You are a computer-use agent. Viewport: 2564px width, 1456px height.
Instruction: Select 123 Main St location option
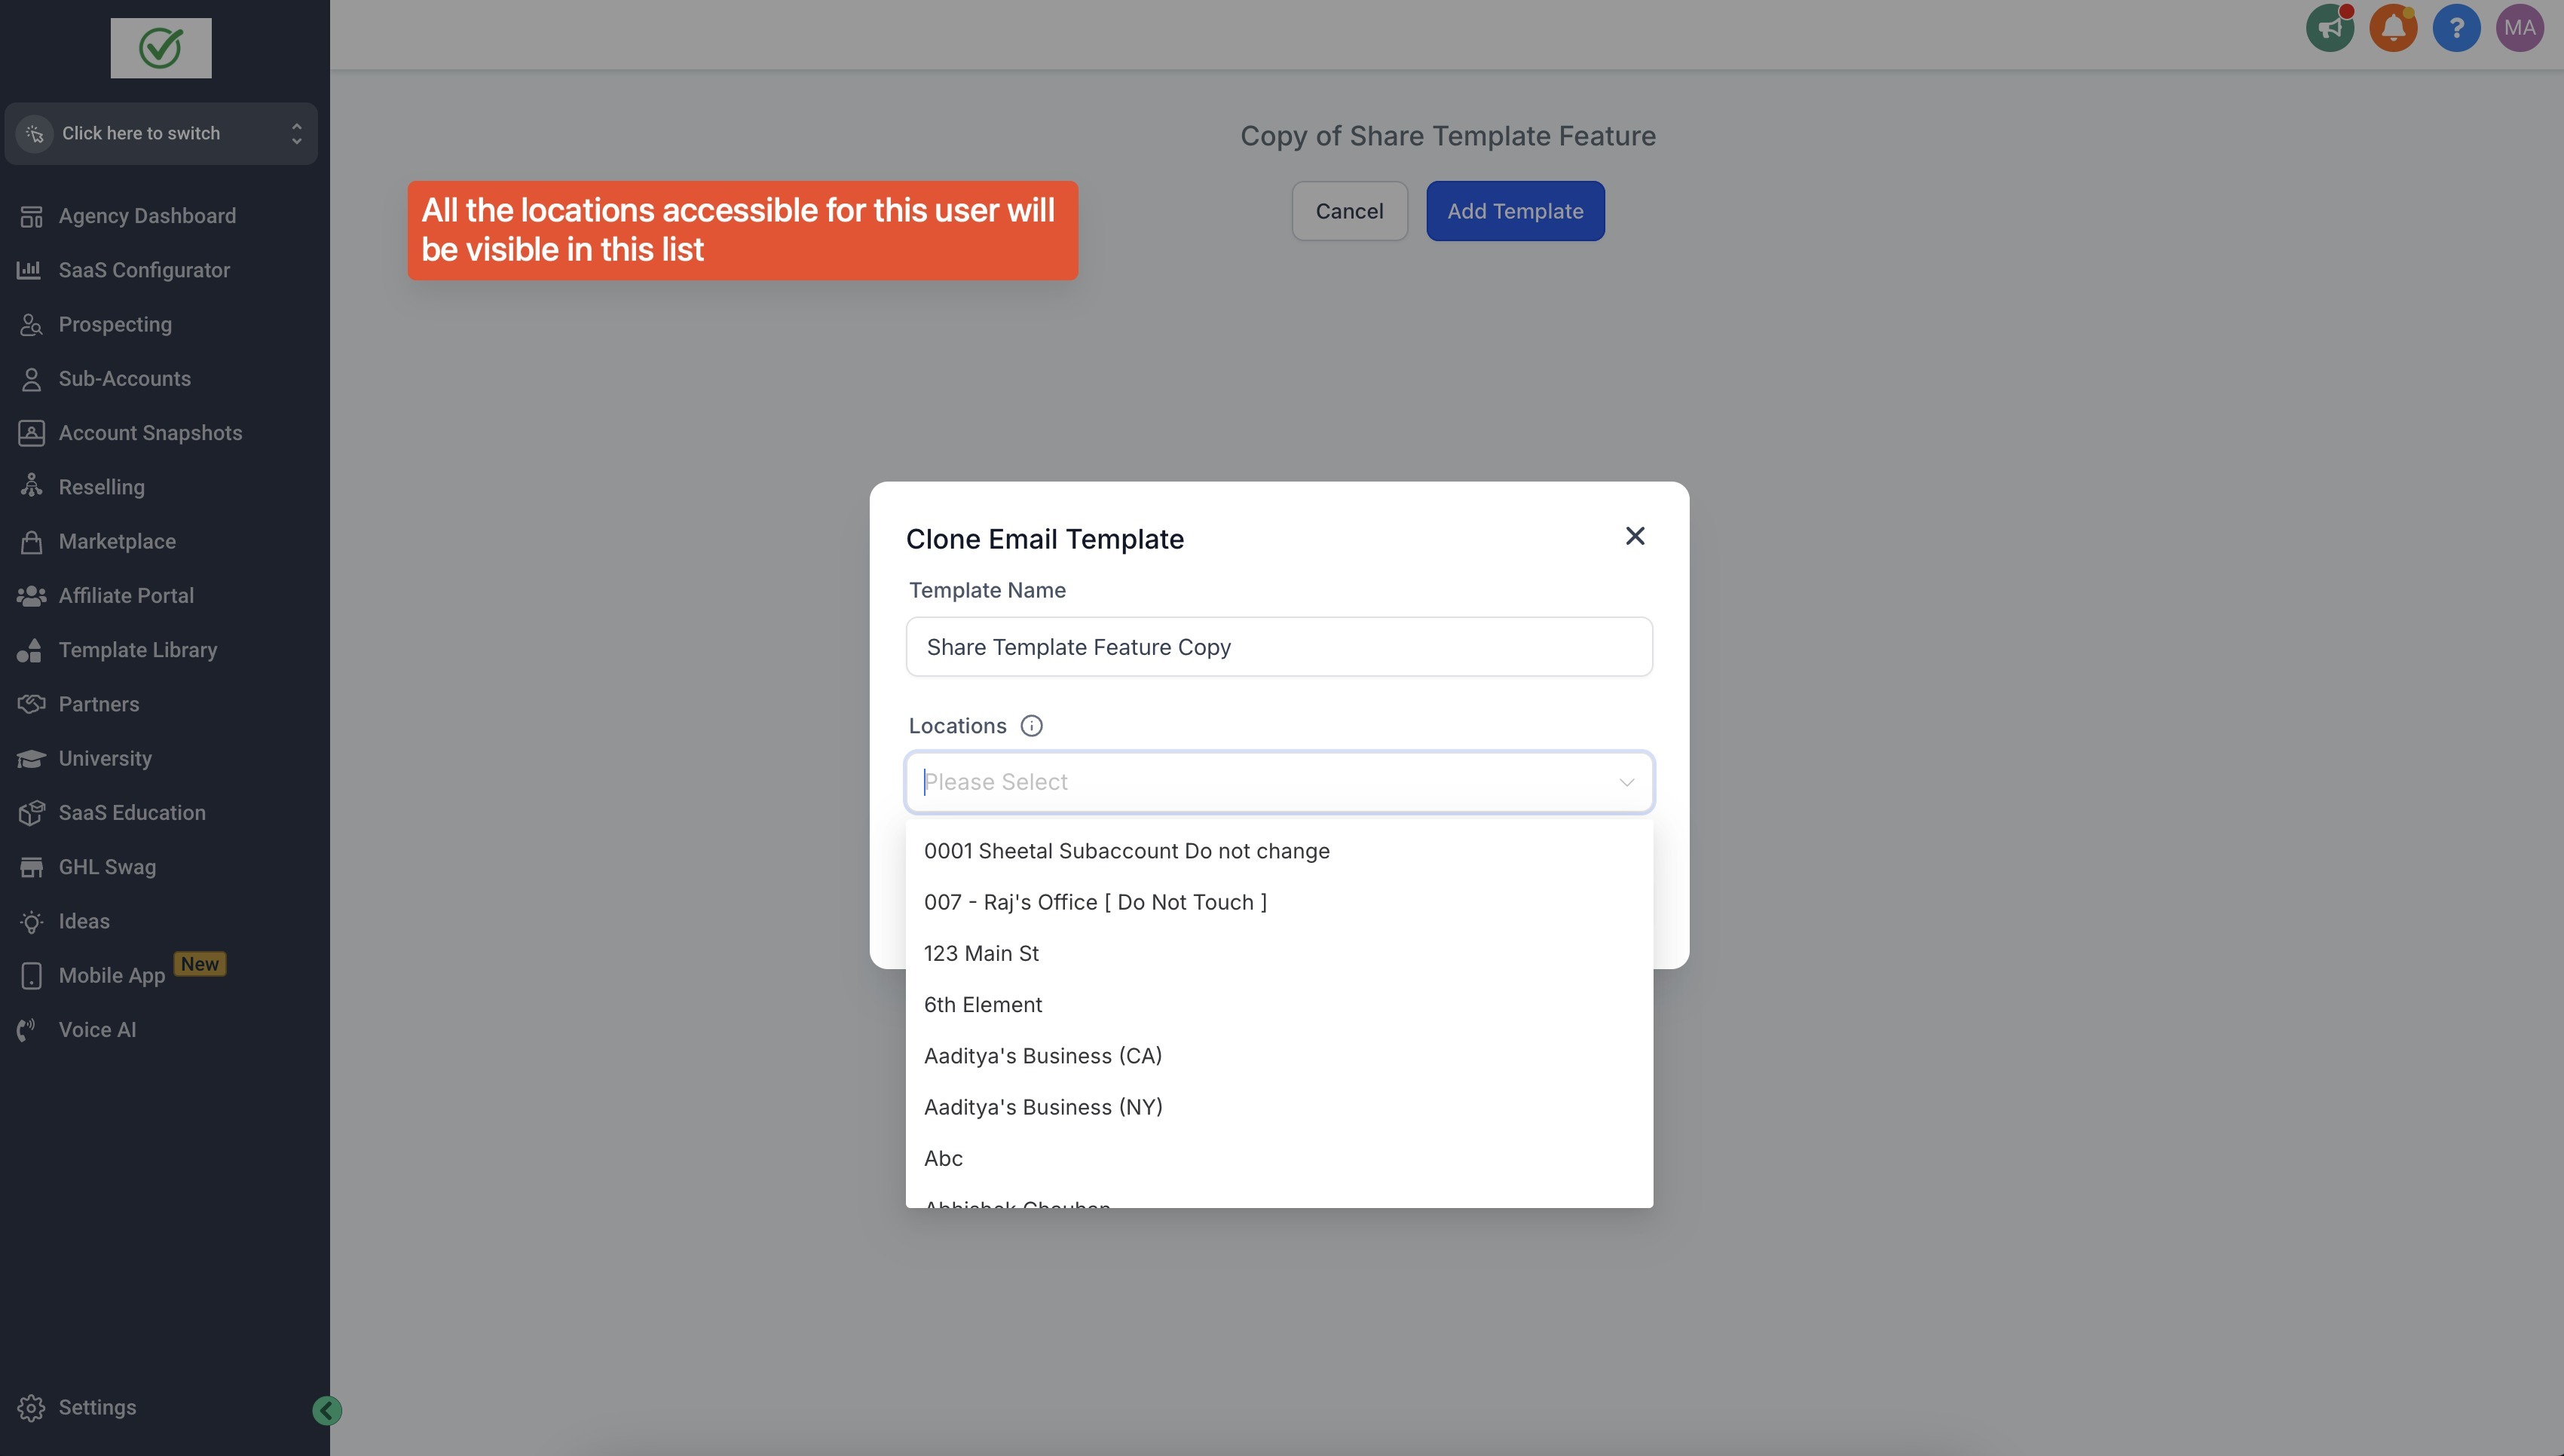click(x=981, y=953)
